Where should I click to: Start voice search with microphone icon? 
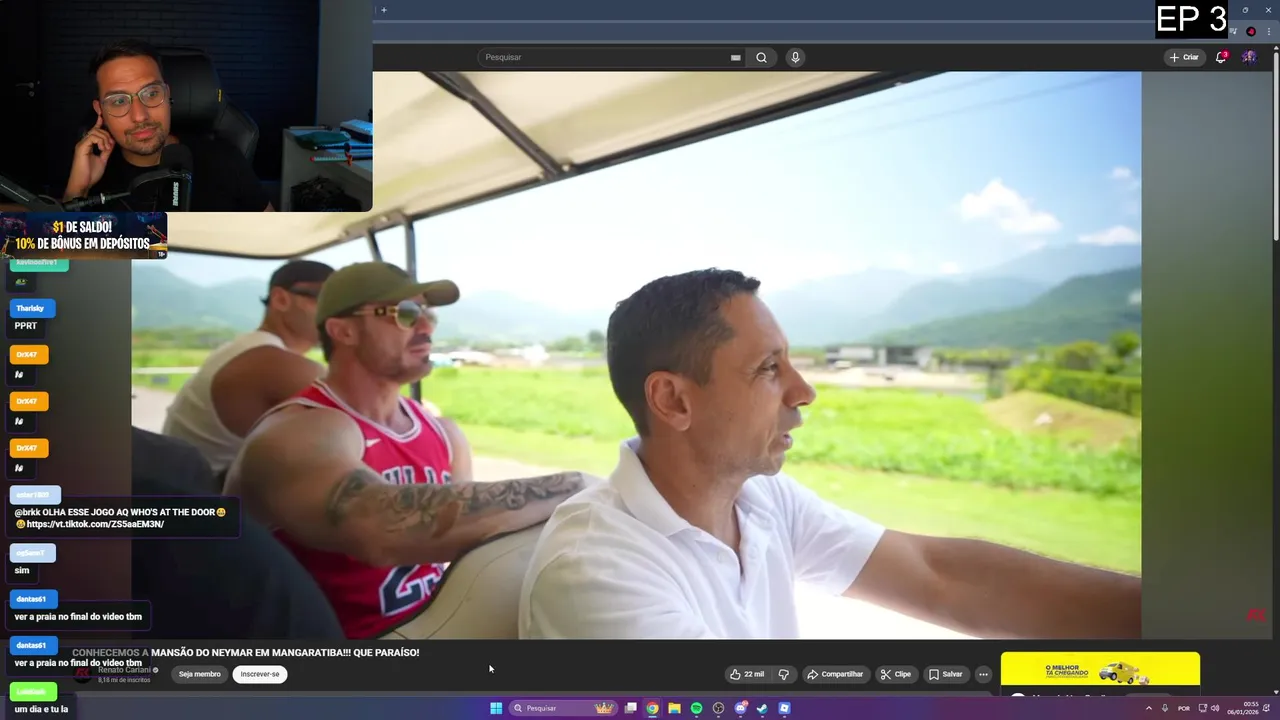[x=795, y=57]
